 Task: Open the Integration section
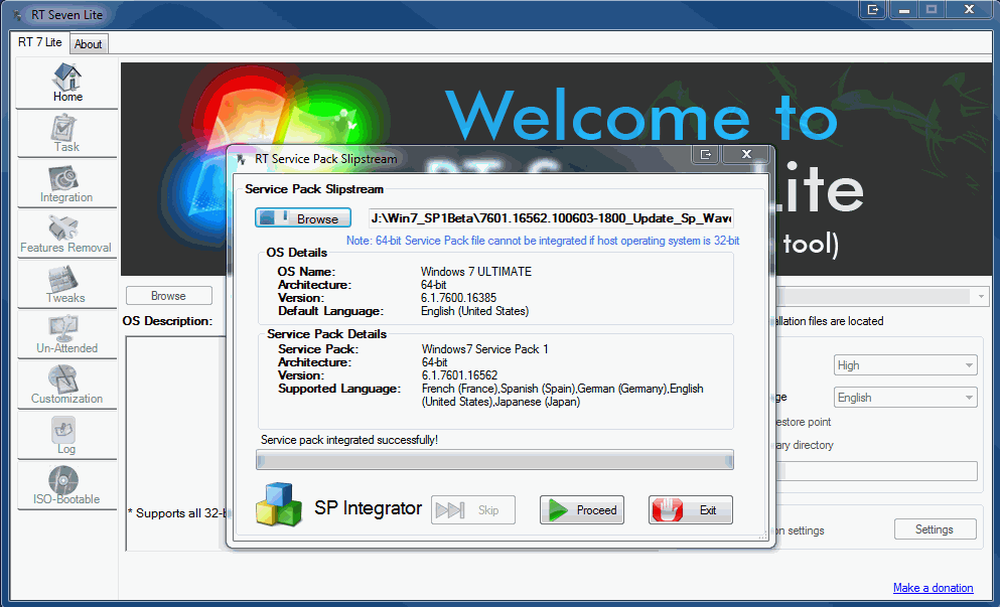pos(67,185)
